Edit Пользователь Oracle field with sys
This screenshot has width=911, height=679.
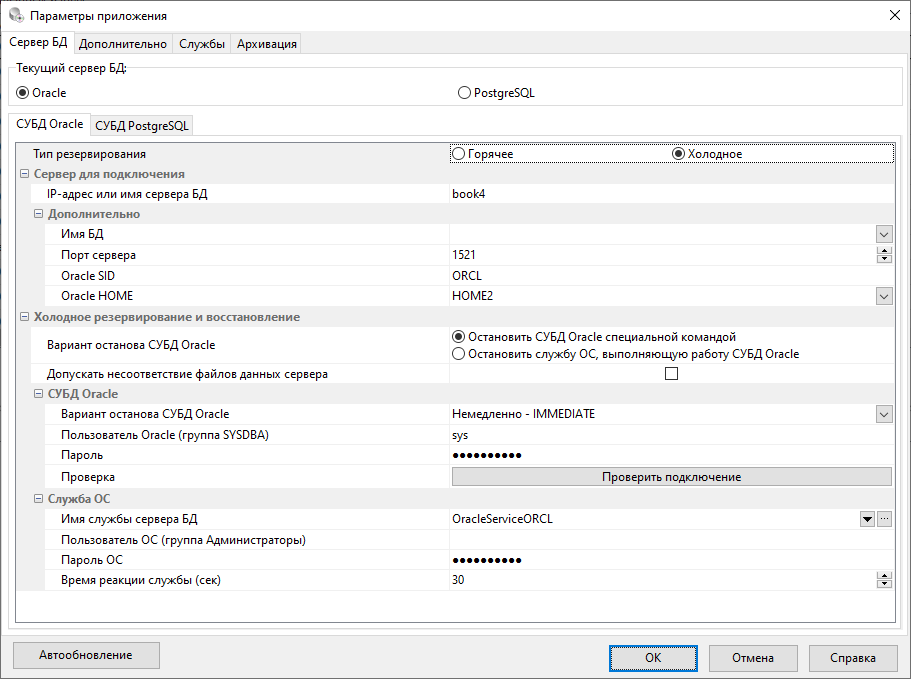672,435
